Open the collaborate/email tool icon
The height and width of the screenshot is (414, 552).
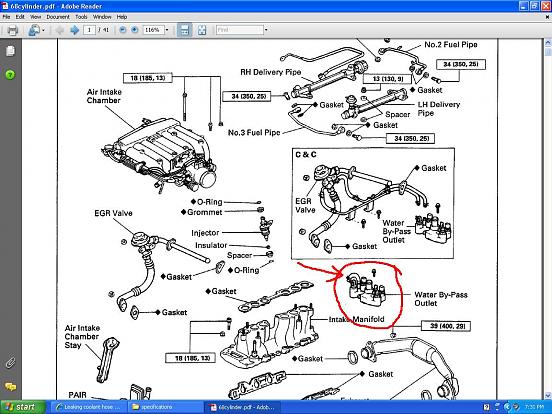pos(34,30)
